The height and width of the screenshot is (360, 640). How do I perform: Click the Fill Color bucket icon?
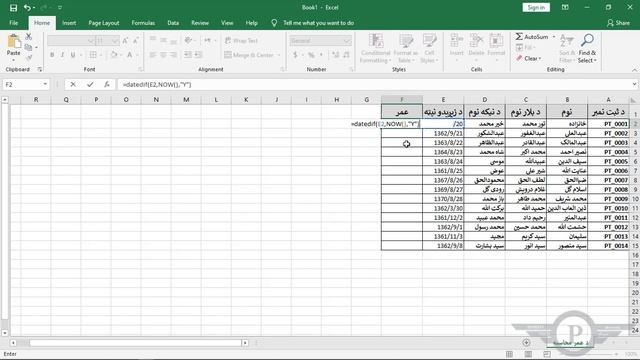click(x=114, y=55)
